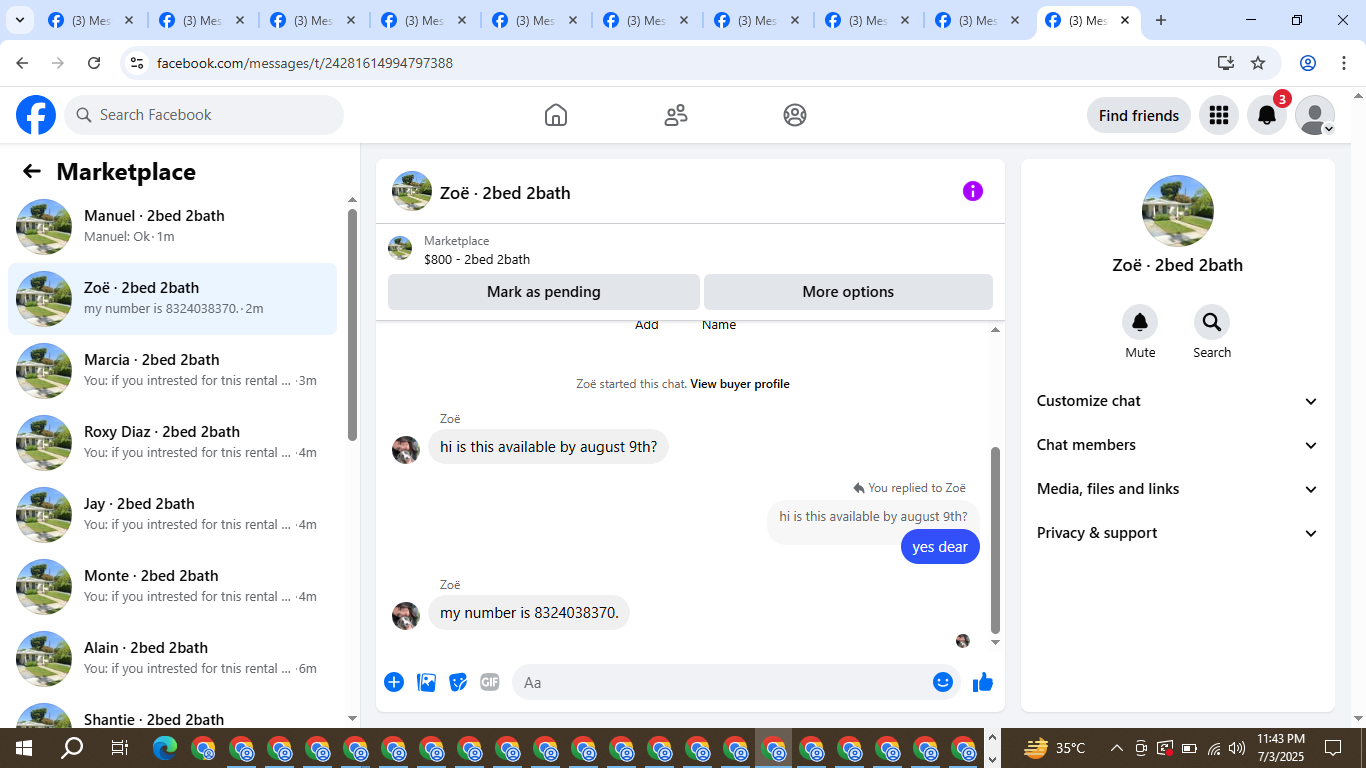Click the conversation list scrollbar
The width and height of the screenshot is (1366, 768).
click(352, 325)
